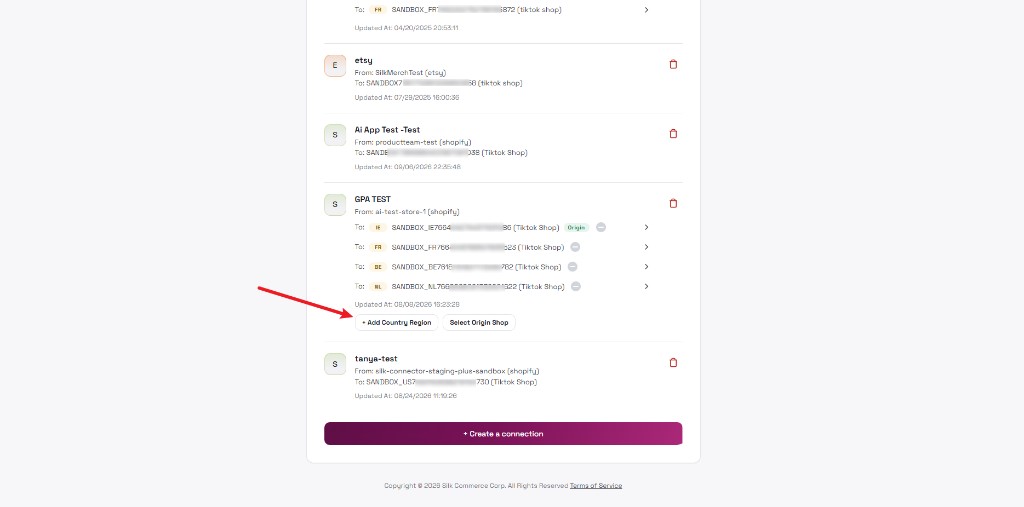
Task: Click the Select Origin Shop button
Action: pyautogui.click(x=479, y=323)
